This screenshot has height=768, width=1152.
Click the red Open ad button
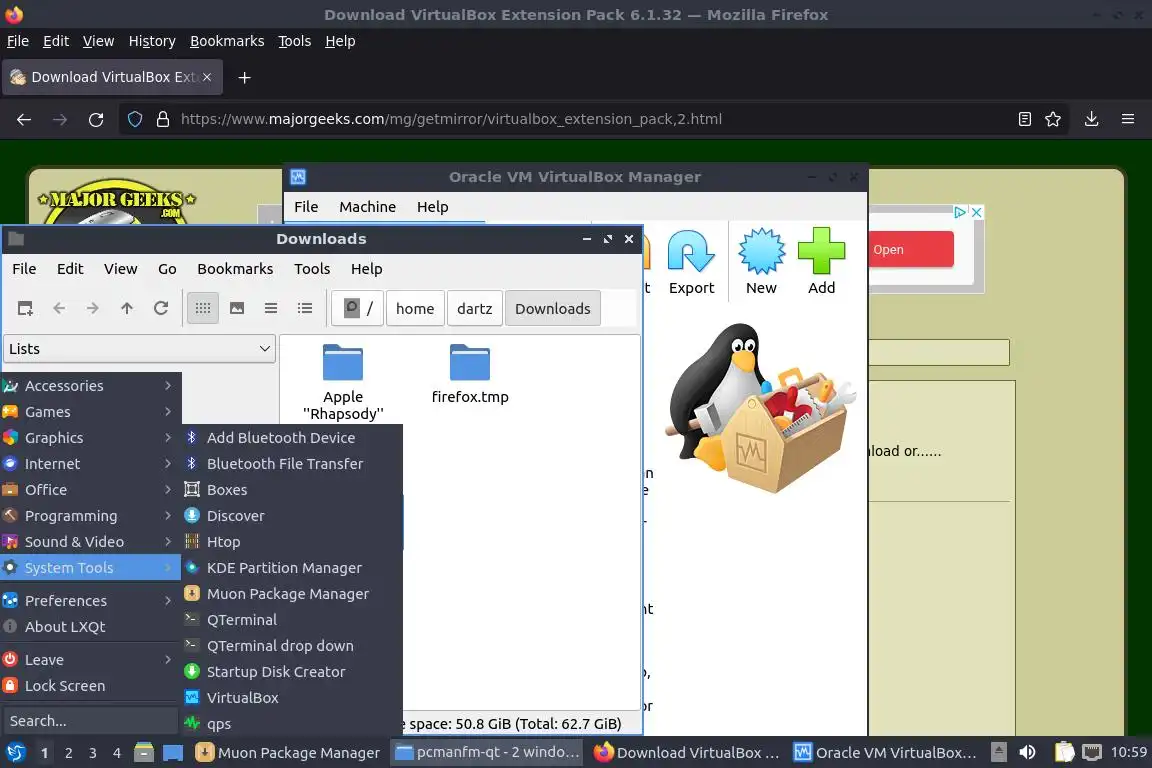(x=911, y=250)
